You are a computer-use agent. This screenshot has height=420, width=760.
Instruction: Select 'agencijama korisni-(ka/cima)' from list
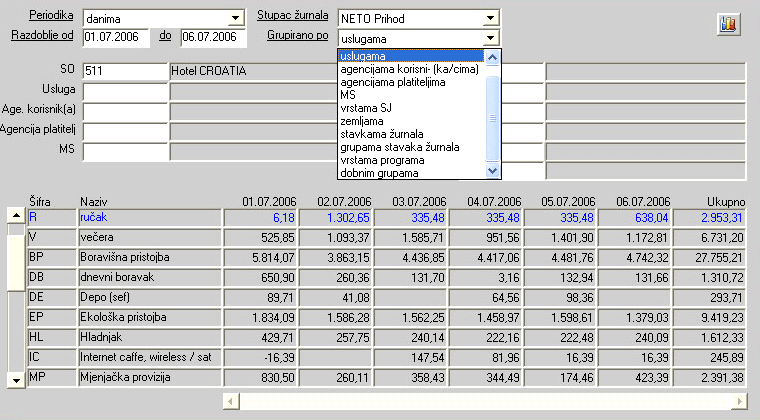410,69
